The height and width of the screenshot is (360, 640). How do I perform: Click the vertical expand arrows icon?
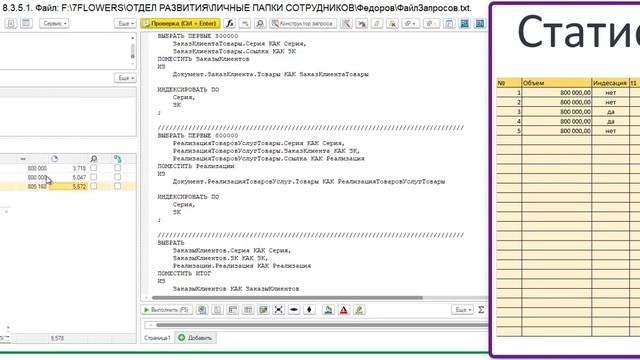click(309, 310)
